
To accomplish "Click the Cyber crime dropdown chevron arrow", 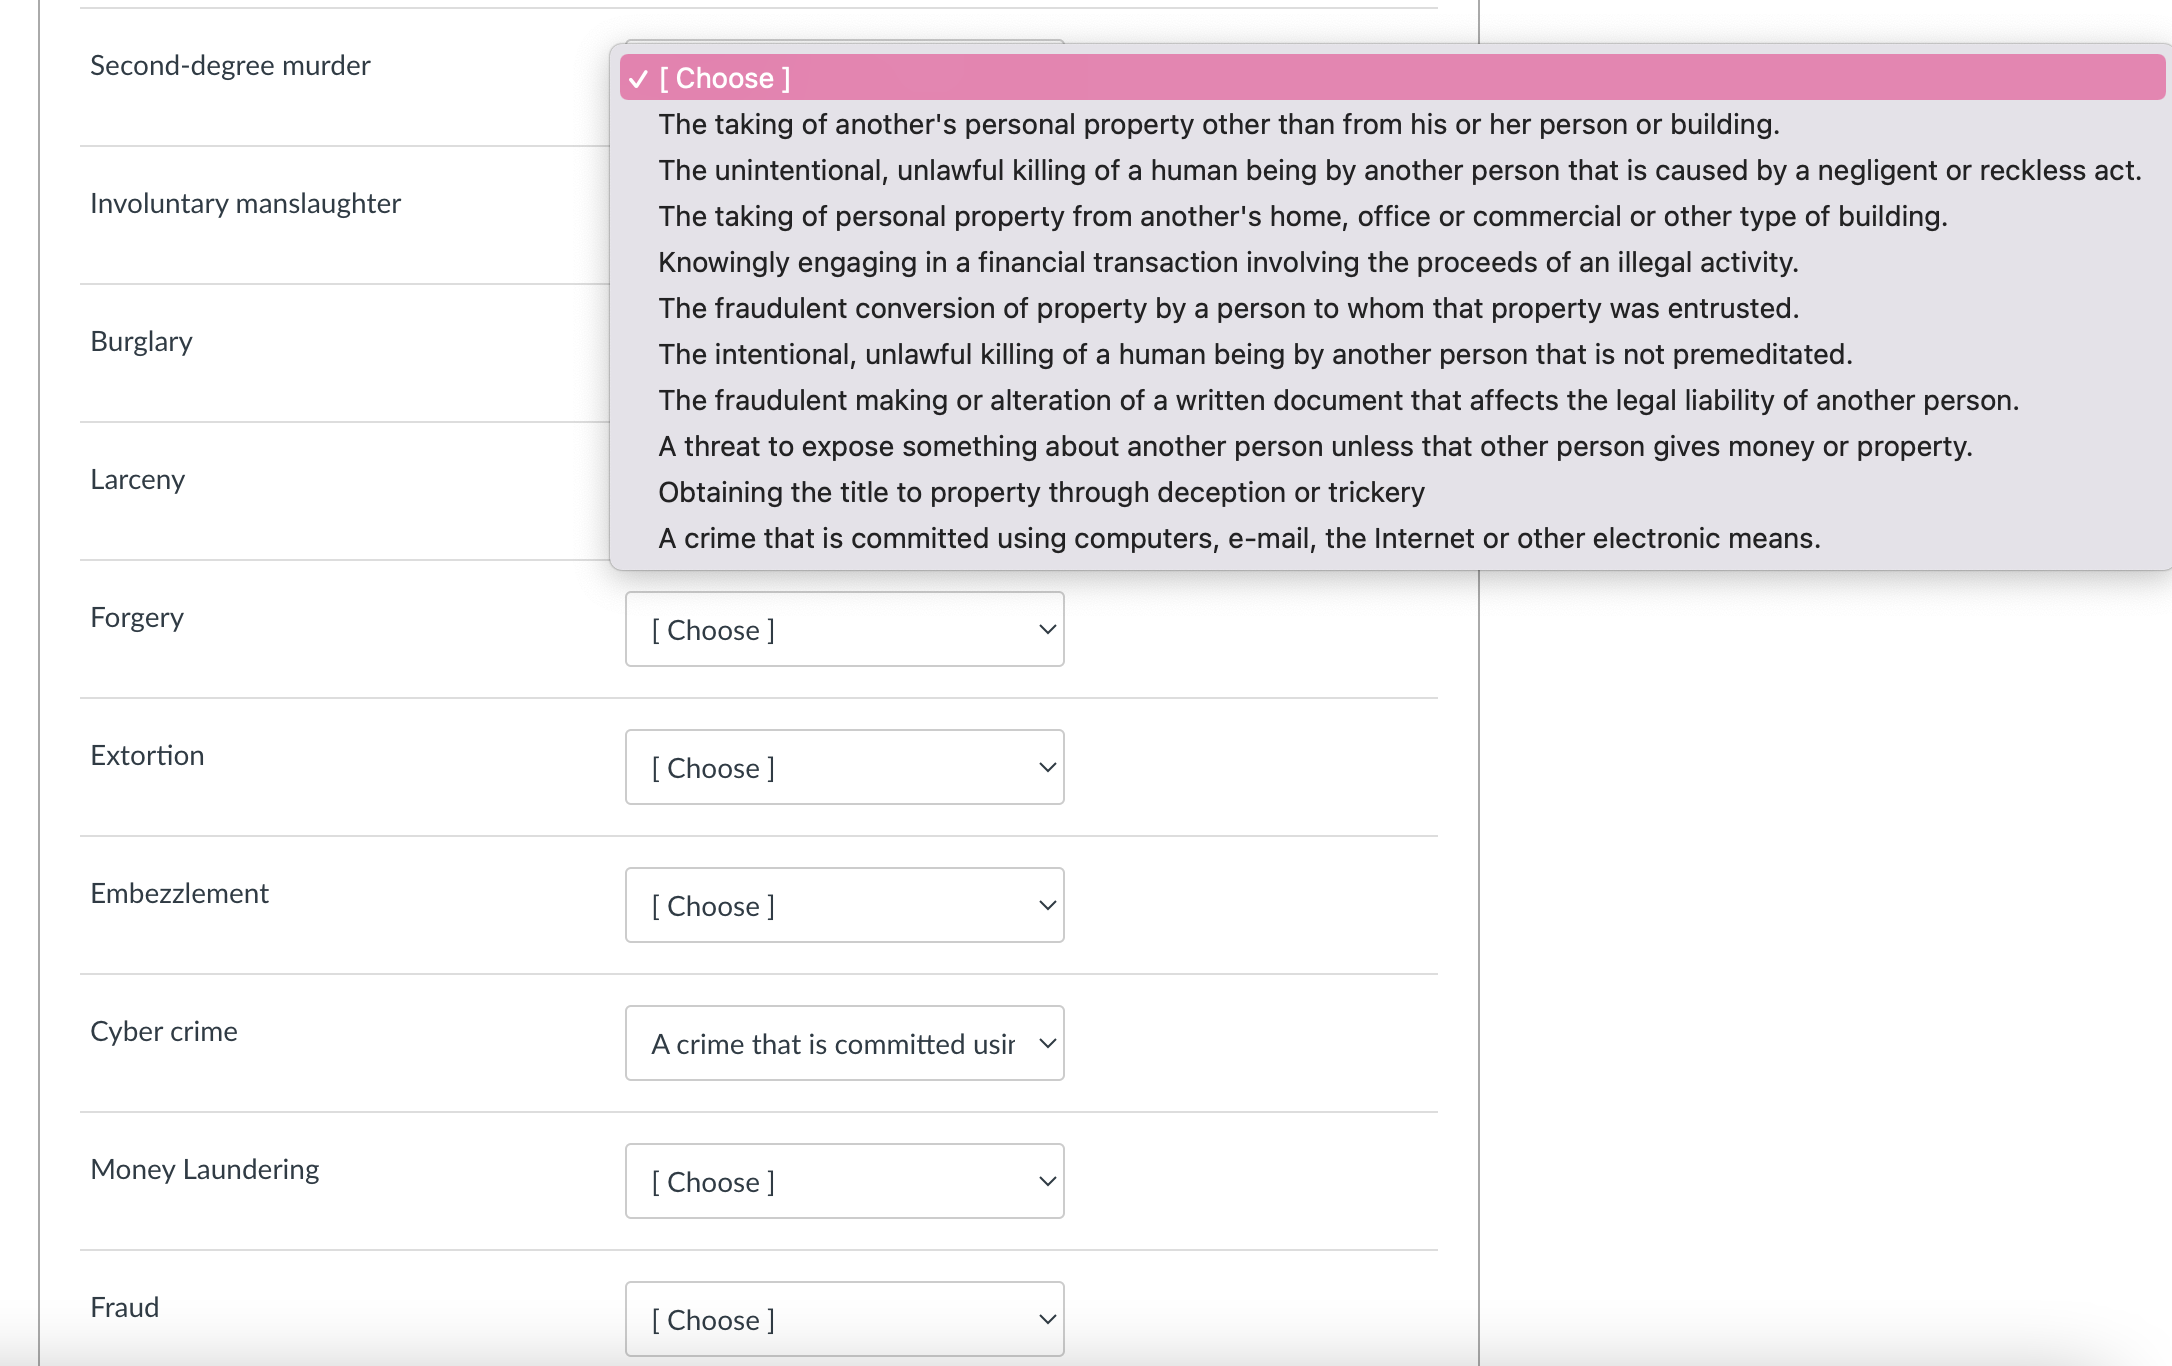I will pos(1047,1043).
